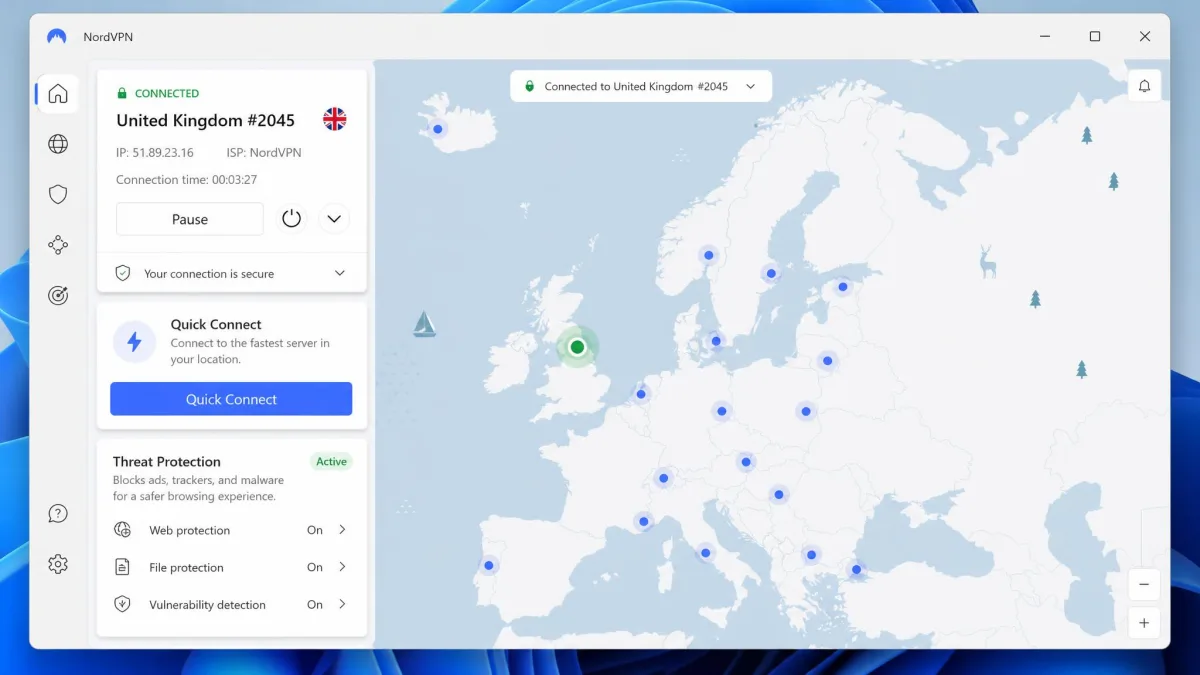
Task: Minimize the NordVPN window
Action: tap(1045, 37)
